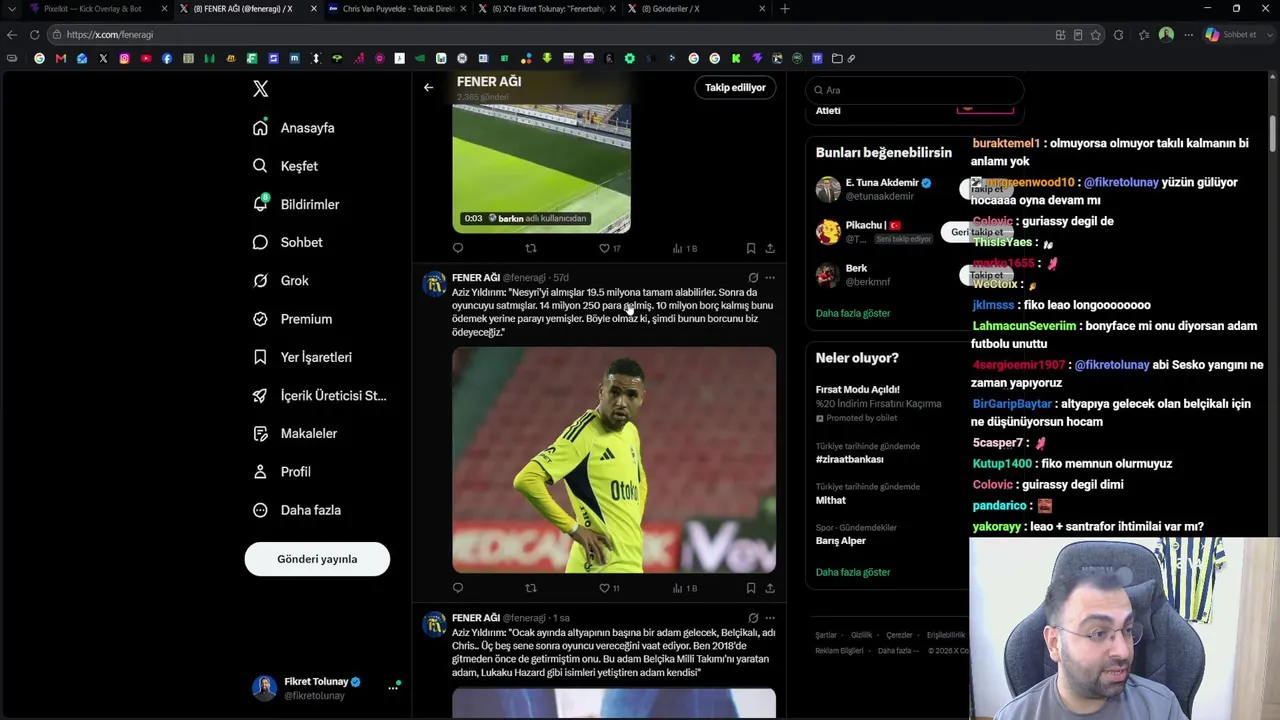Bookmark the stadium video post

pyautogui.click(x=751, y=248)
